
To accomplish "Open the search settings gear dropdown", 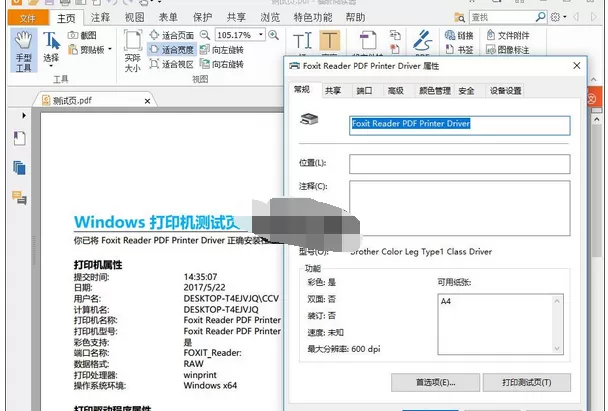I will click(x=558, y=17).
